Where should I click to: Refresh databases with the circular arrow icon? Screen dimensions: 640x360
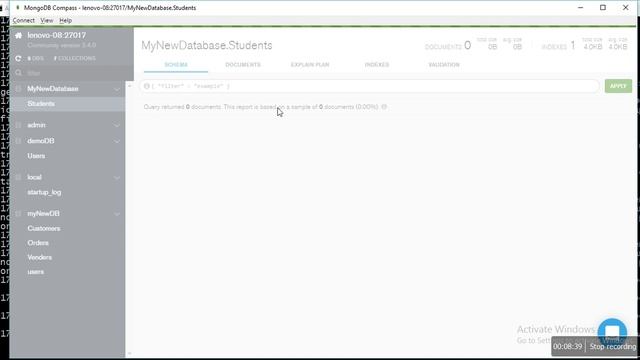pyautogui.click(x=18, y=58)
